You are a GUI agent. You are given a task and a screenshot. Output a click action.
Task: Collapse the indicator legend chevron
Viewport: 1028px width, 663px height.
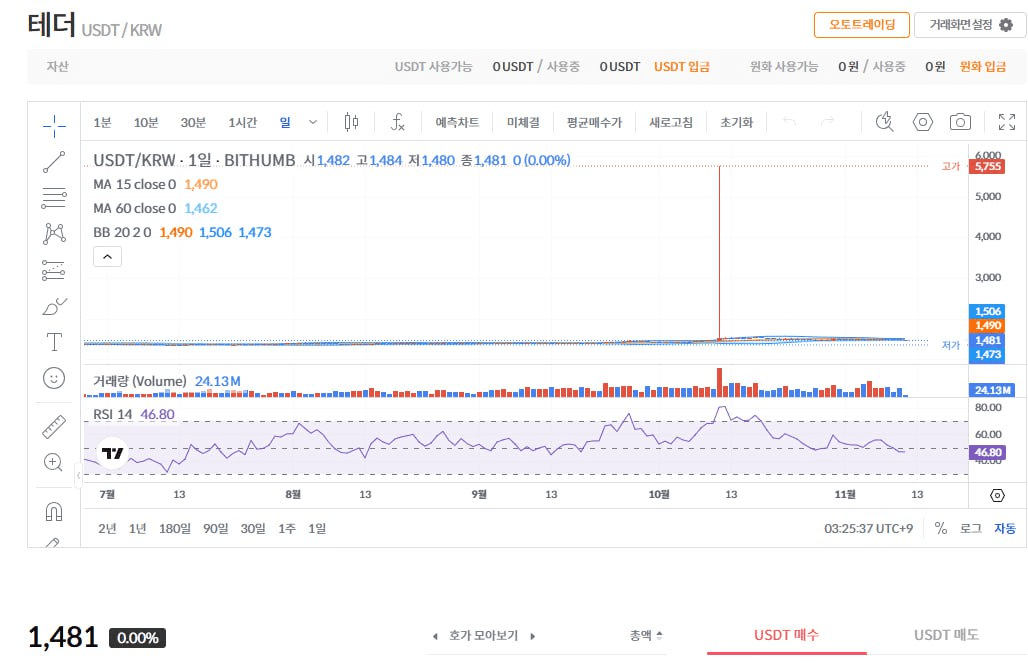tap(108, 256)
